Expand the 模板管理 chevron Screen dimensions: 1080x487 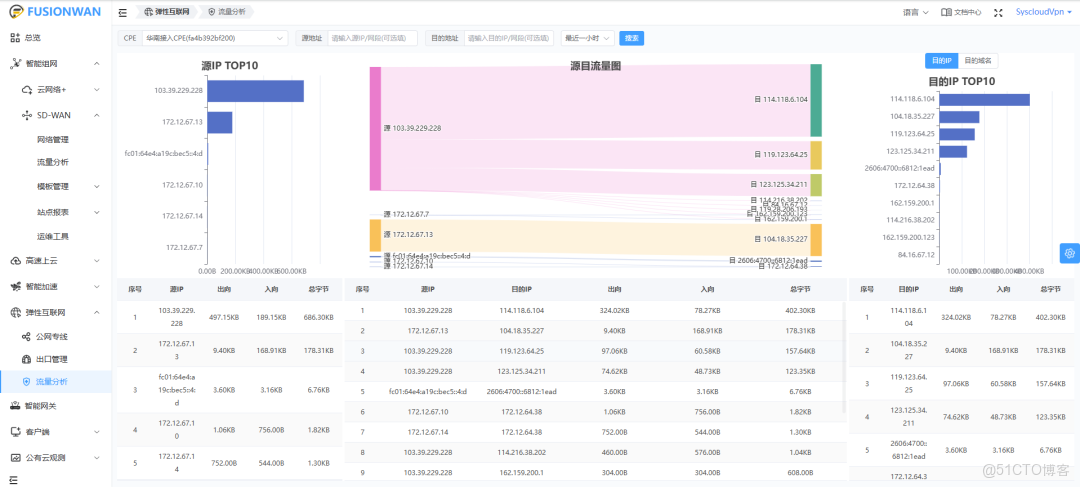coord(96,186)
